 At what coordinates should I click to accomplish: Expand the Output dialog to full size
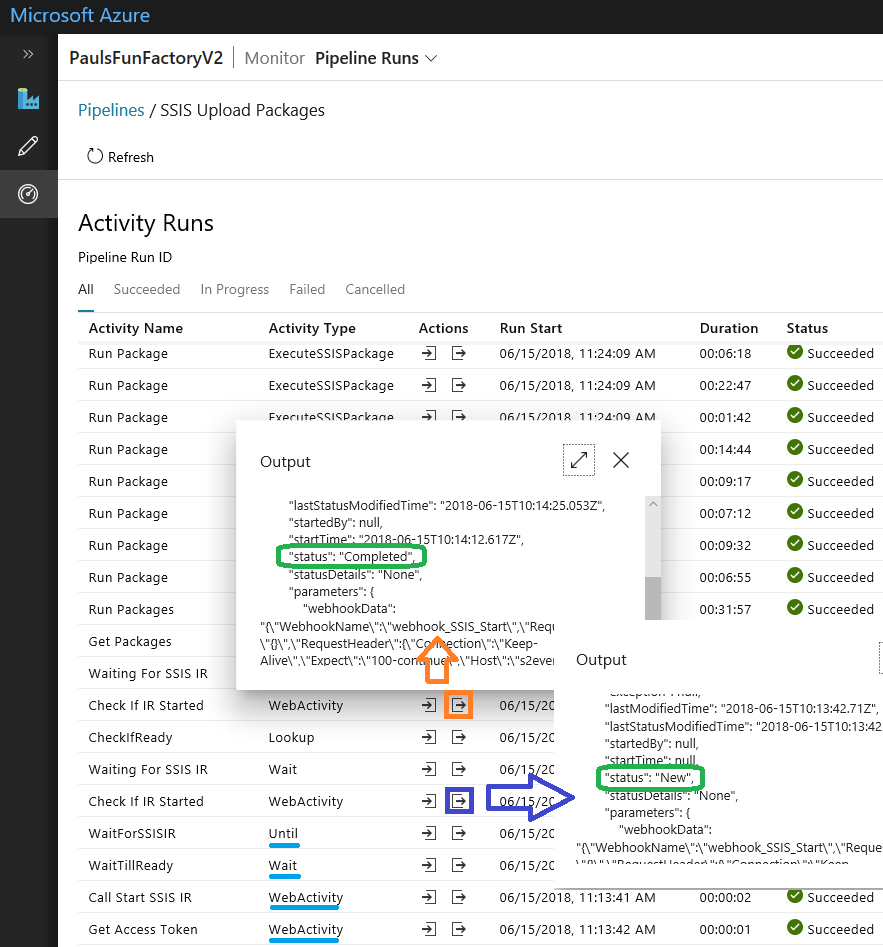pyautogui.click(x=579, y=460)
